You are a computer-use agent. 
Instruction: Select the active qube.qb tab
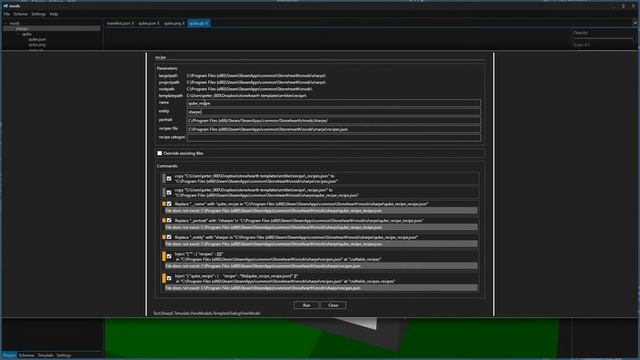click(199, 23)
